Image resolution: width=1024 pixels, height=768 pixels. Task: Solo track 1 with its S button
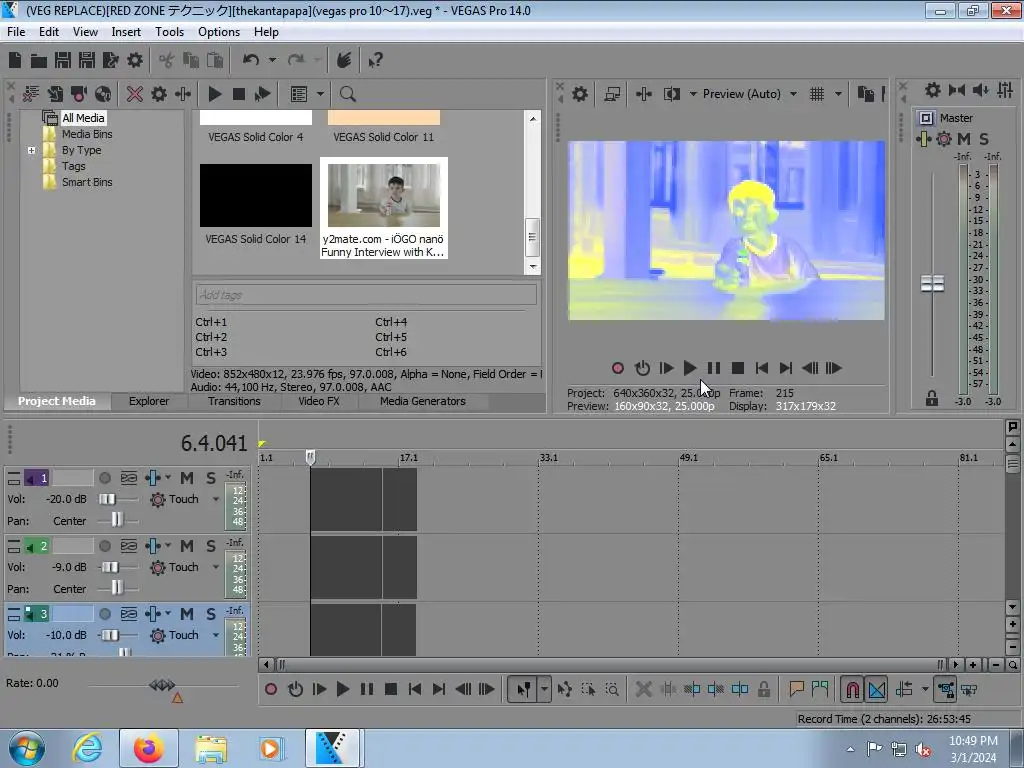[210, 478]
